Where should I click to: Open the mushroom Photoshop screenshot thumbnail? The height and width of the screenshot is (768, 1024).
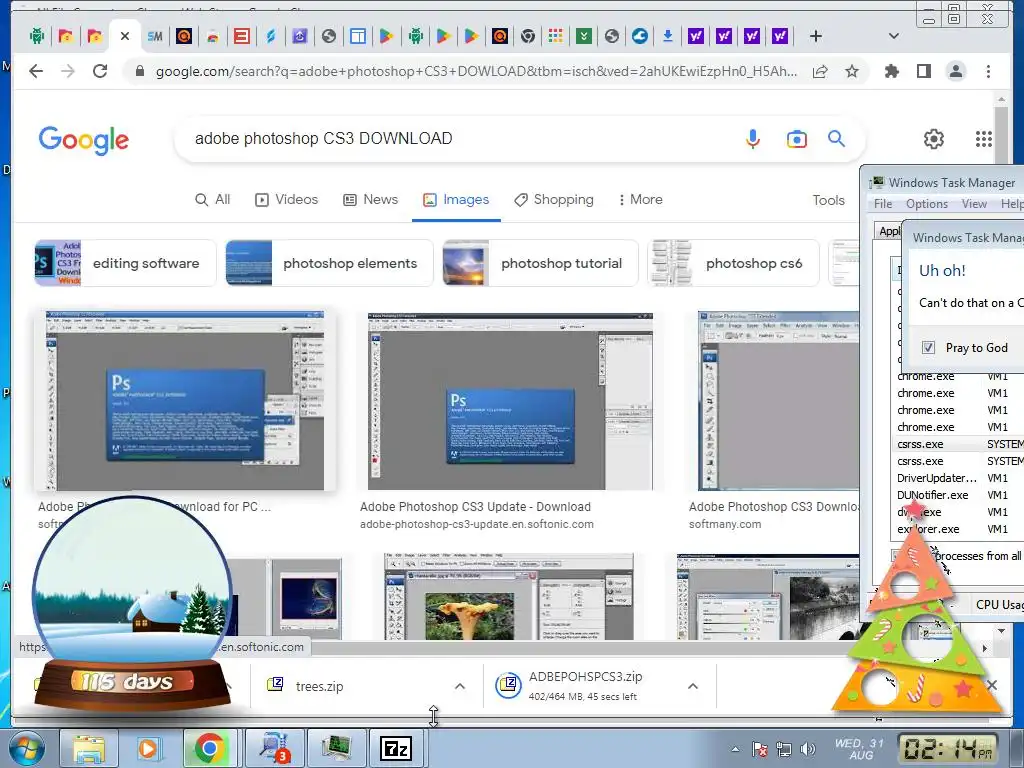tap(509, 597)
